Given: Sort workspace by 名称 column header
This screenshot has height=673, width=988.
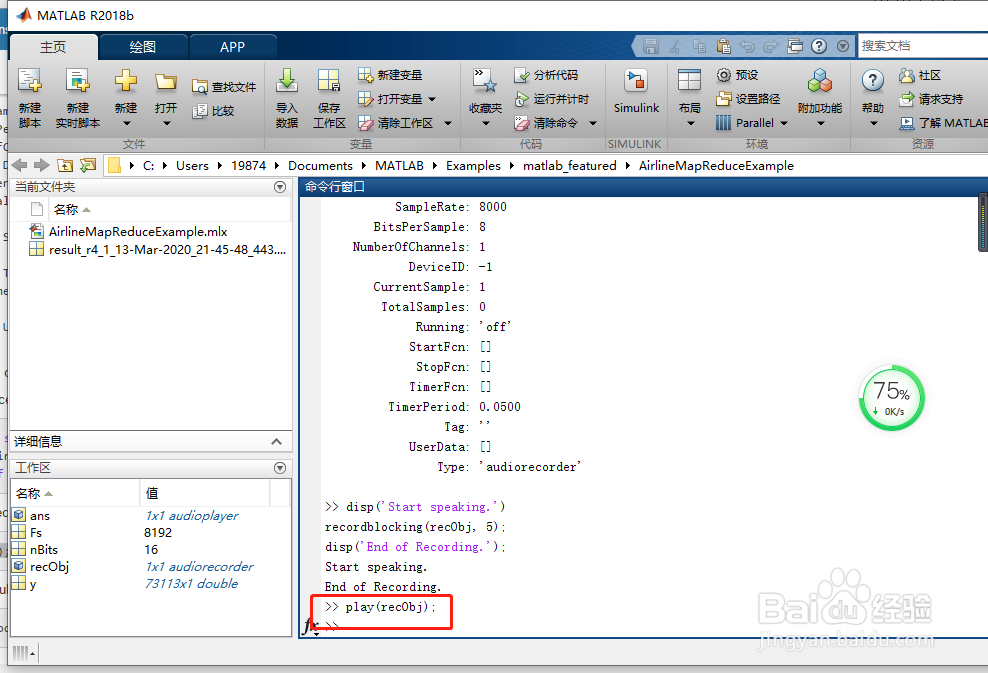Looking at the screenshot, I should point(75,493).
